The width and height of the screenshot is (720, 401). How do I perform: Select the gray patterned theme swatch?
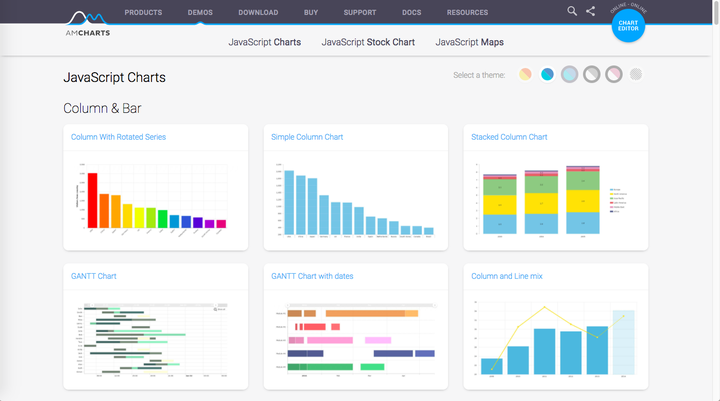[x=636, y=74]
